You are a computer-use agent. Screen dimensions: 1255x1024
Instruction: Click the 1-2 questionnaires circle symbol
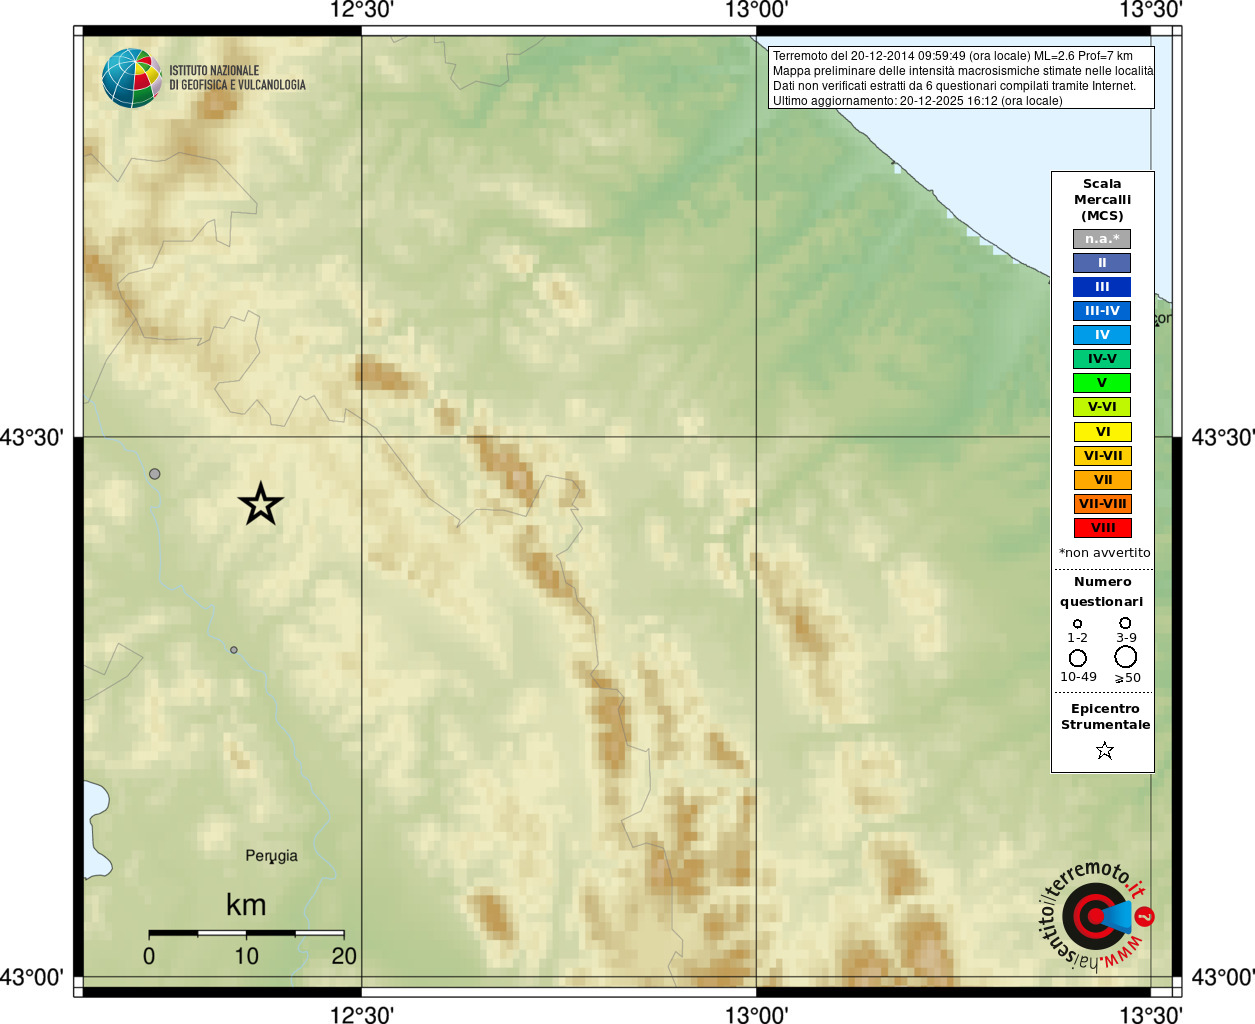1077,624
